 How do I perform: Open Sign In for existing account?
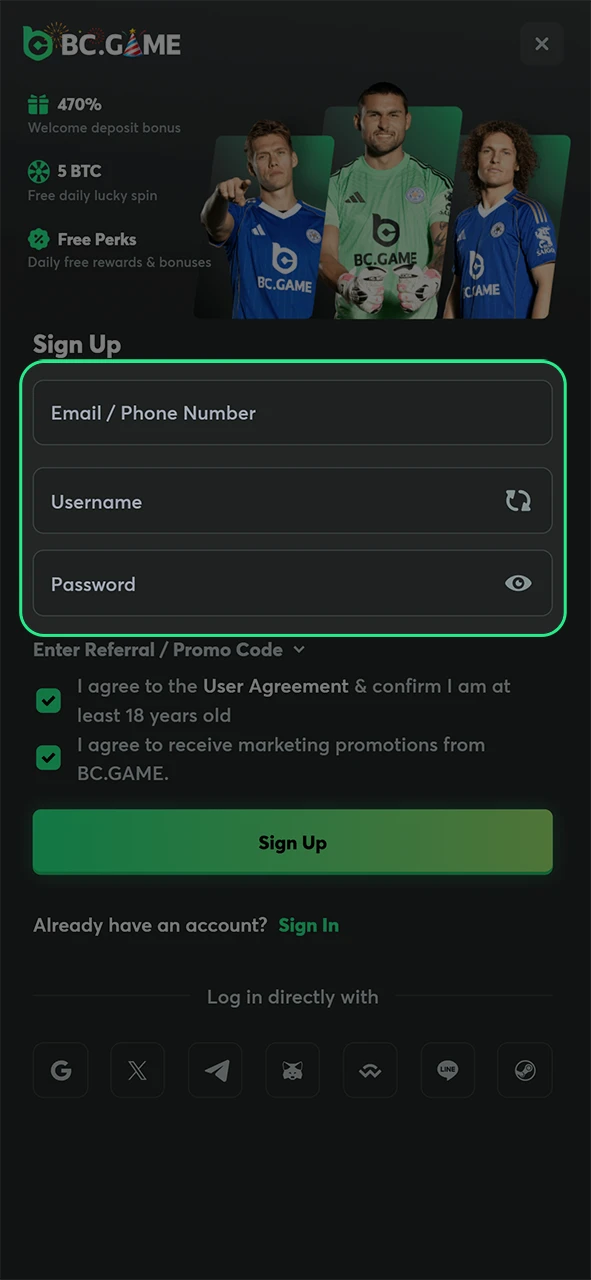click(x=308, y=925)
